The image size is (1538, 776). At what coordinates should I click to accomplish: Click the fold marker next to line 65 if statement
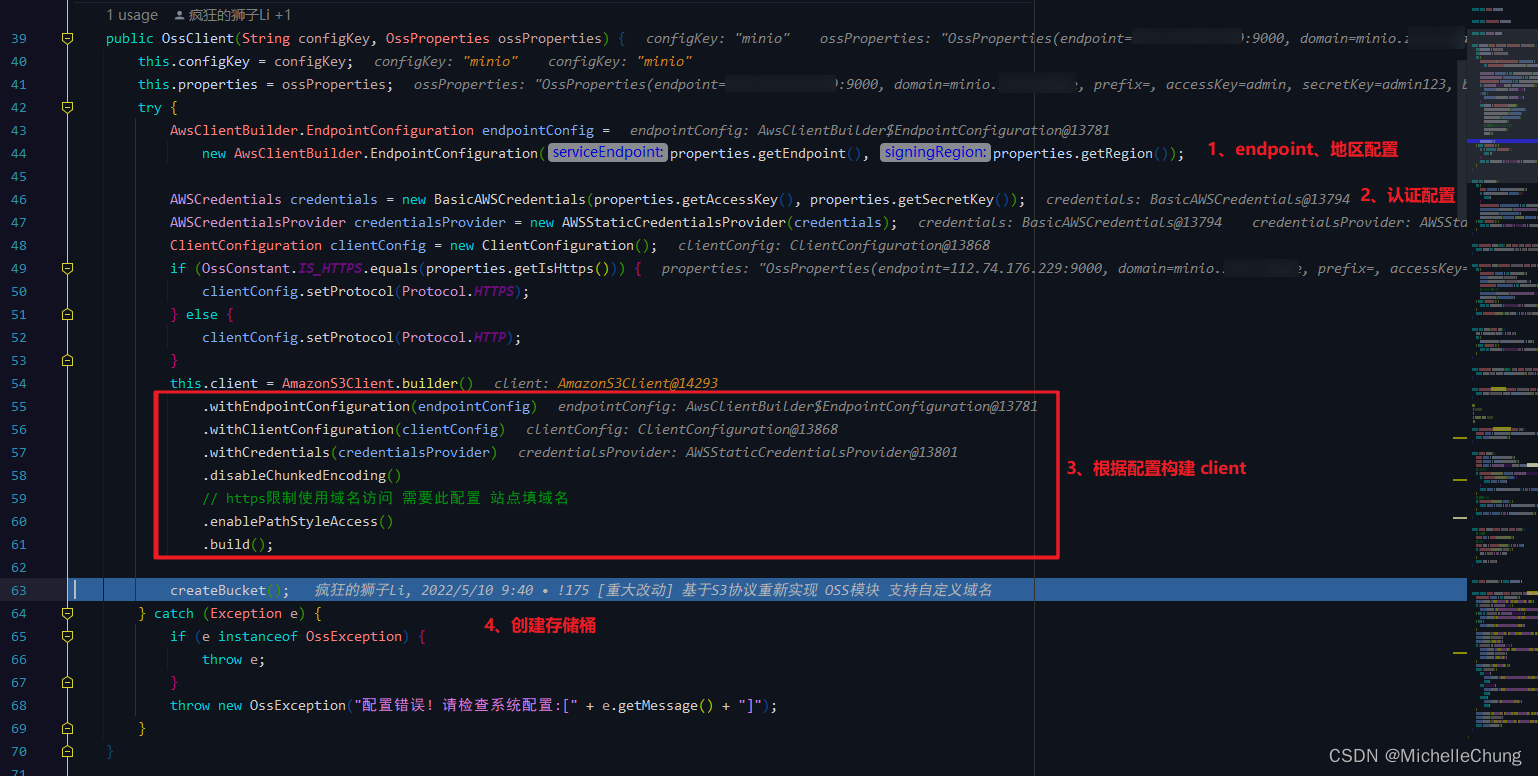click(66, 636)
